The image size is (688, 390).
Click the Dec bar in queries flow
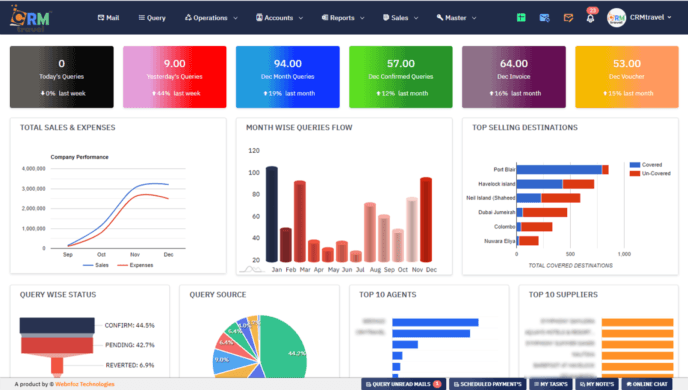426,220
